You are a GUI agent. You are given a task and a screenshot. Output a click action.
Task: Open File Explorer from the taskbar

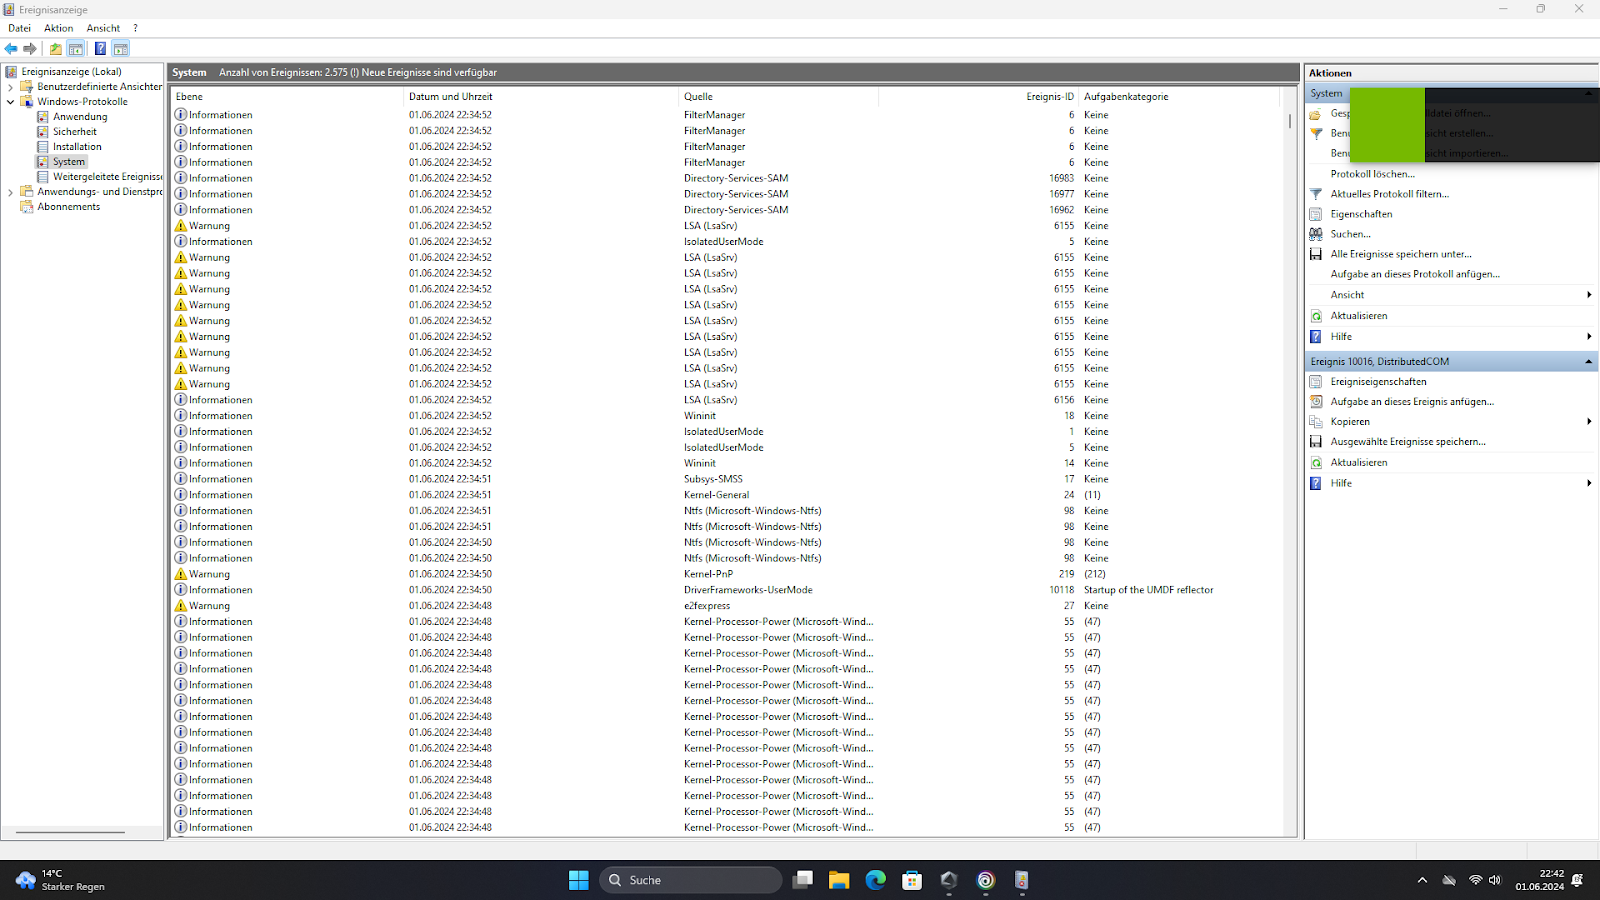pyautogui.click(x=839, y=880)
